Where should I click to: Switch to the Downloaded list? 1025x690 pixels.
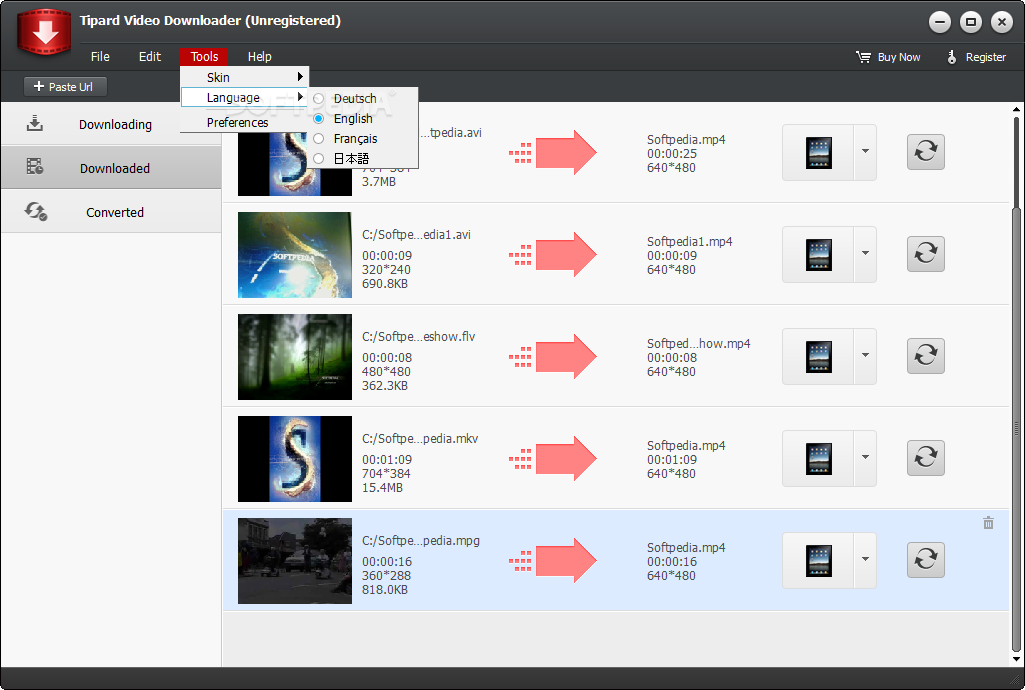tap(111, 168)
